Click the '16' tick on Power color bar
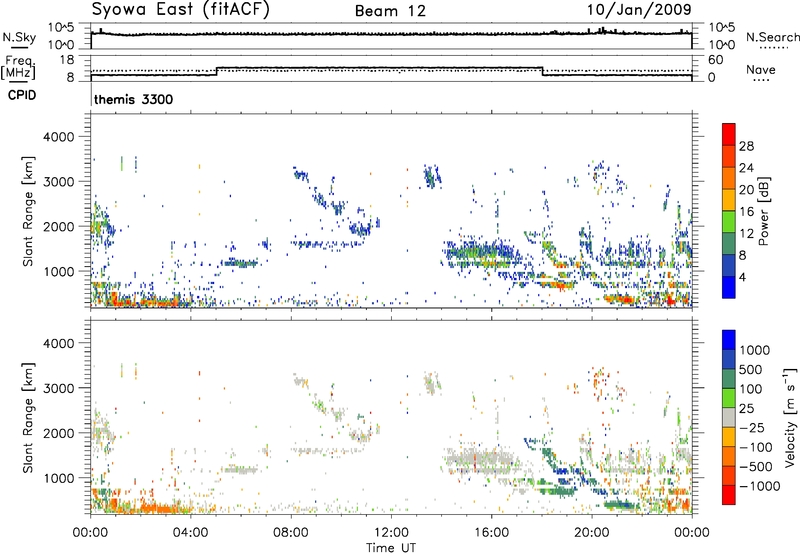 click(746, 211)
